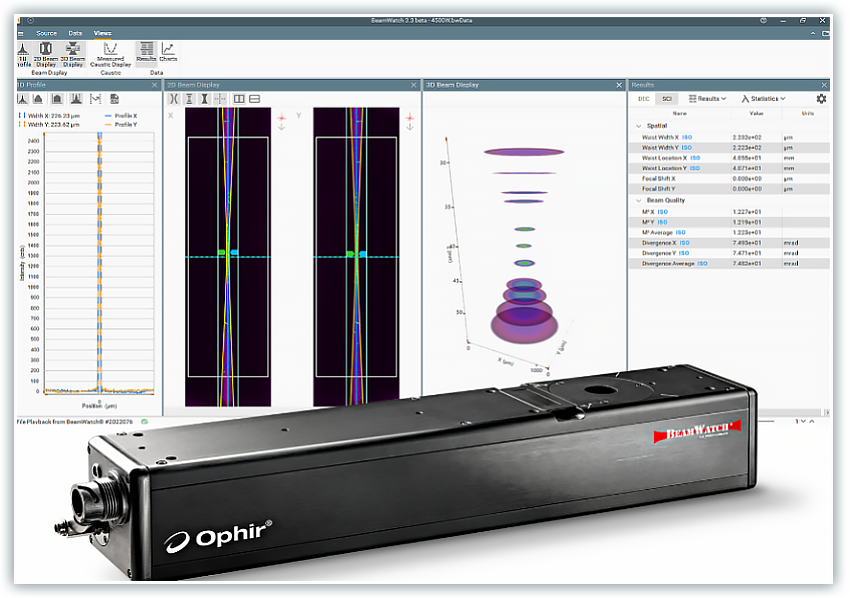Toggle crosshair tool in 2D Beam Display
This screenshot has width=850, height=598.
(x=219, y=99)
